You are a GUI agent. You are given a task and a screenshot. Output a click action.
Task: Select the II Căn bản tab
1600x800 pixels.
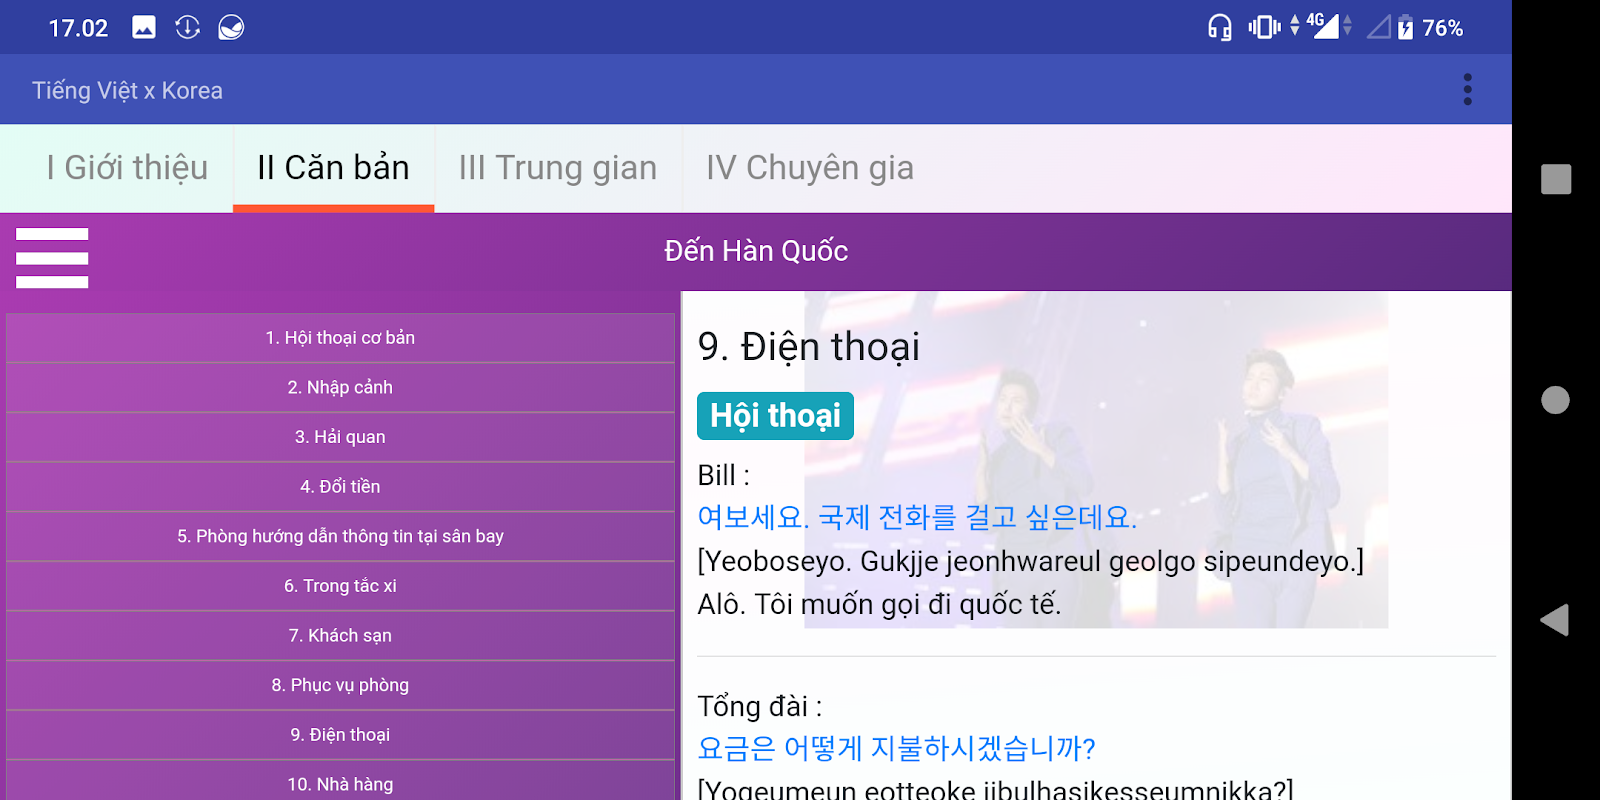point(333,168)
